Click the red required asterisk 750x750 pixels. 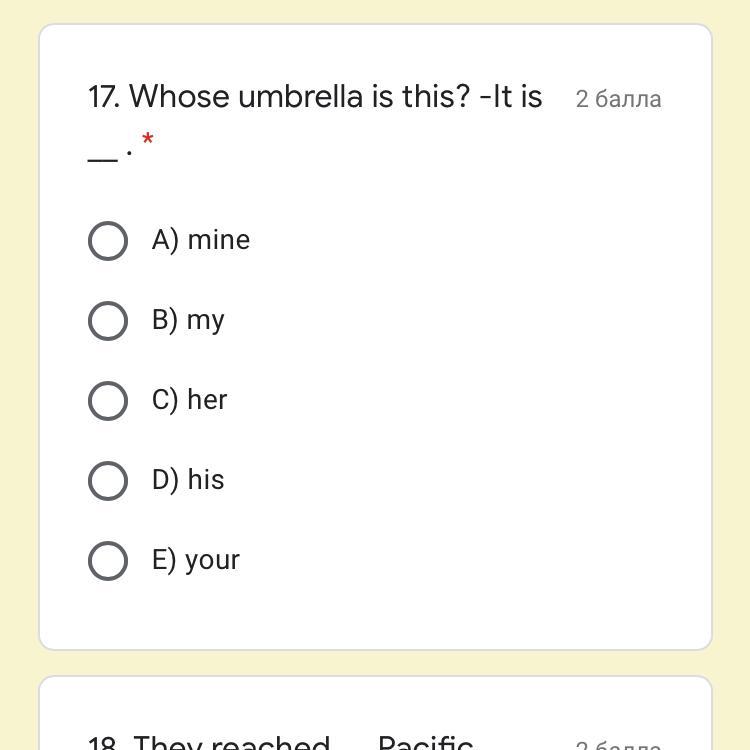coord(148,139)
